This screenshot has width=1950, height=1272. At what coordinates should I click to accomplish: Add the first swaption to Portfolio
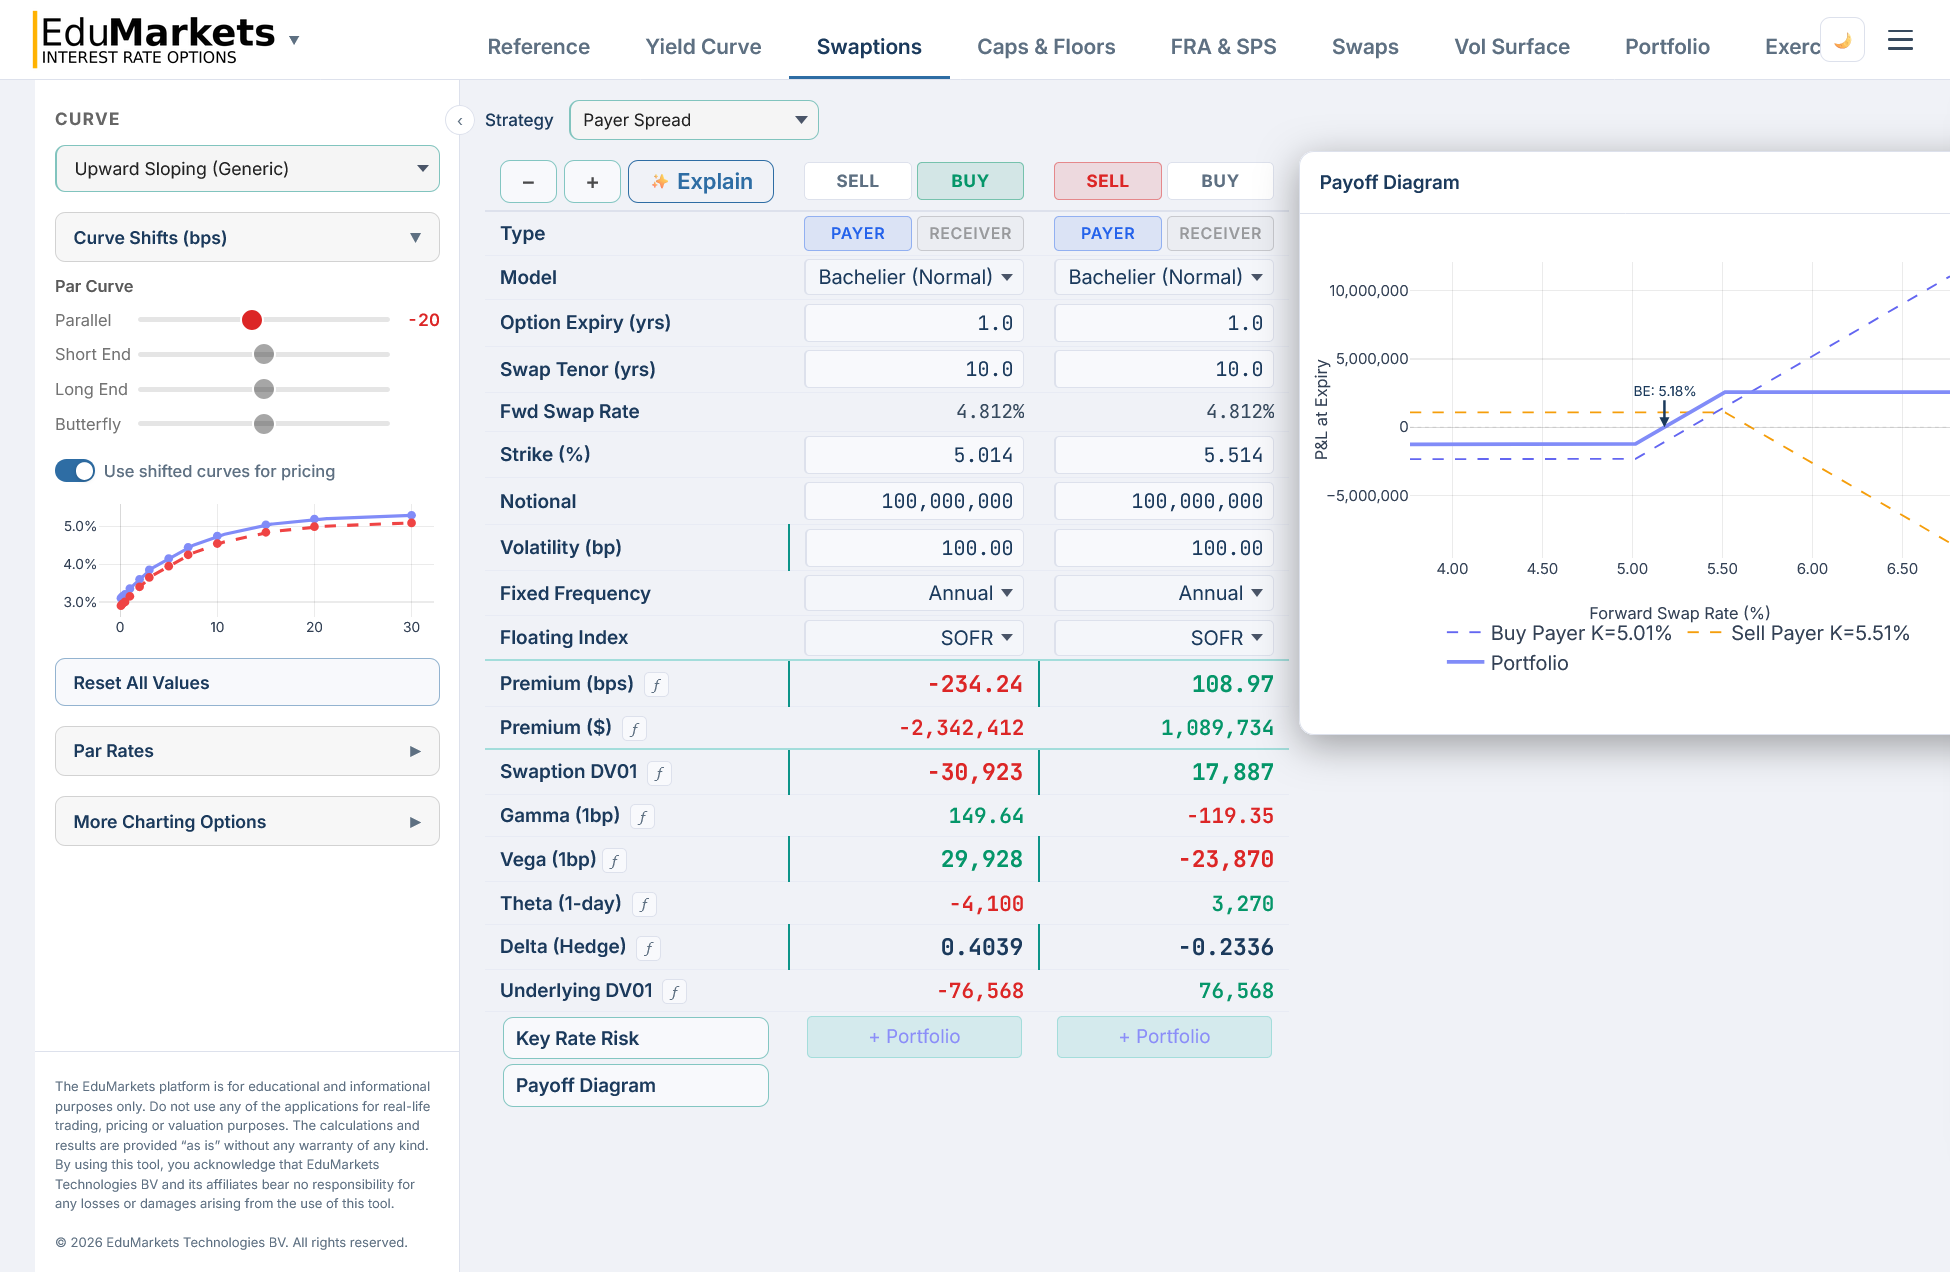coord(913,1036)
